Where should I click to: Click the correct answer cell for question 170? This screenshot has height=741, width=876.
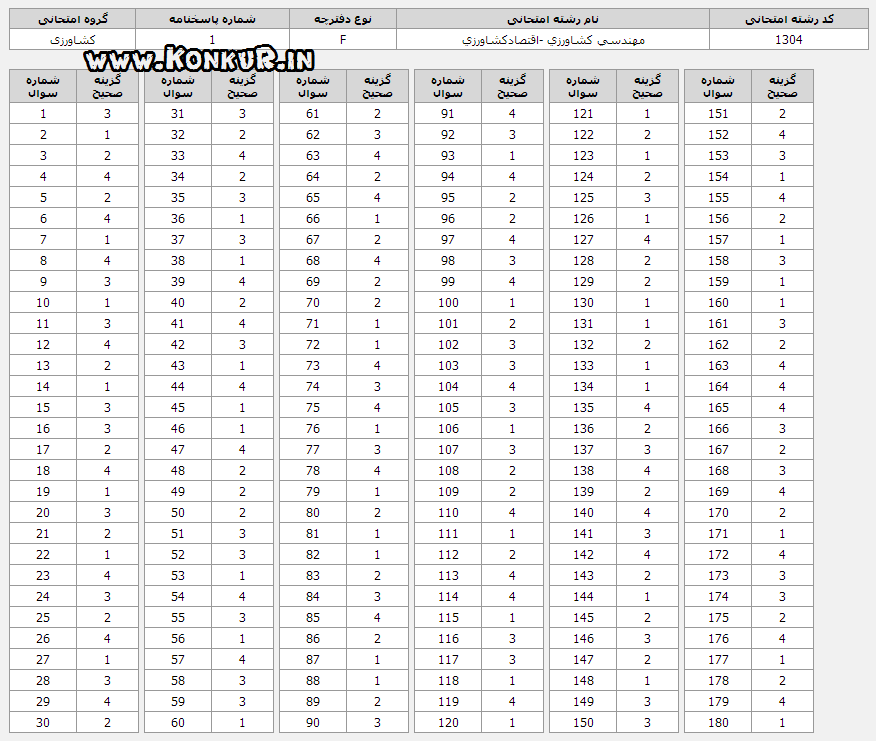pos(782,513)
